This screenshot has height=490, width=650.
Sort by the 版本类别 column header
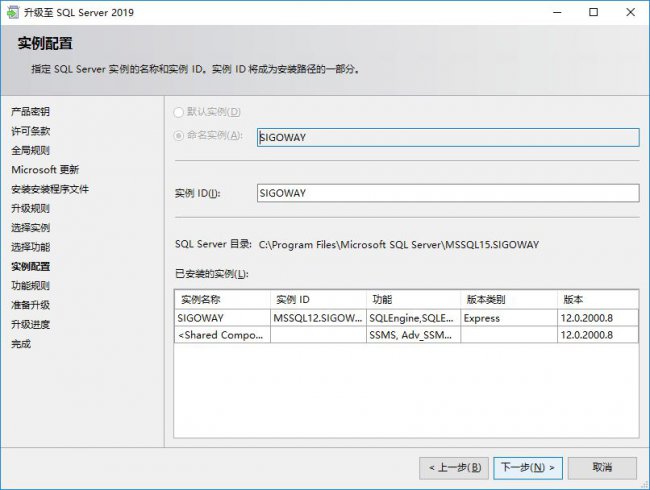(x=509, y=299)
